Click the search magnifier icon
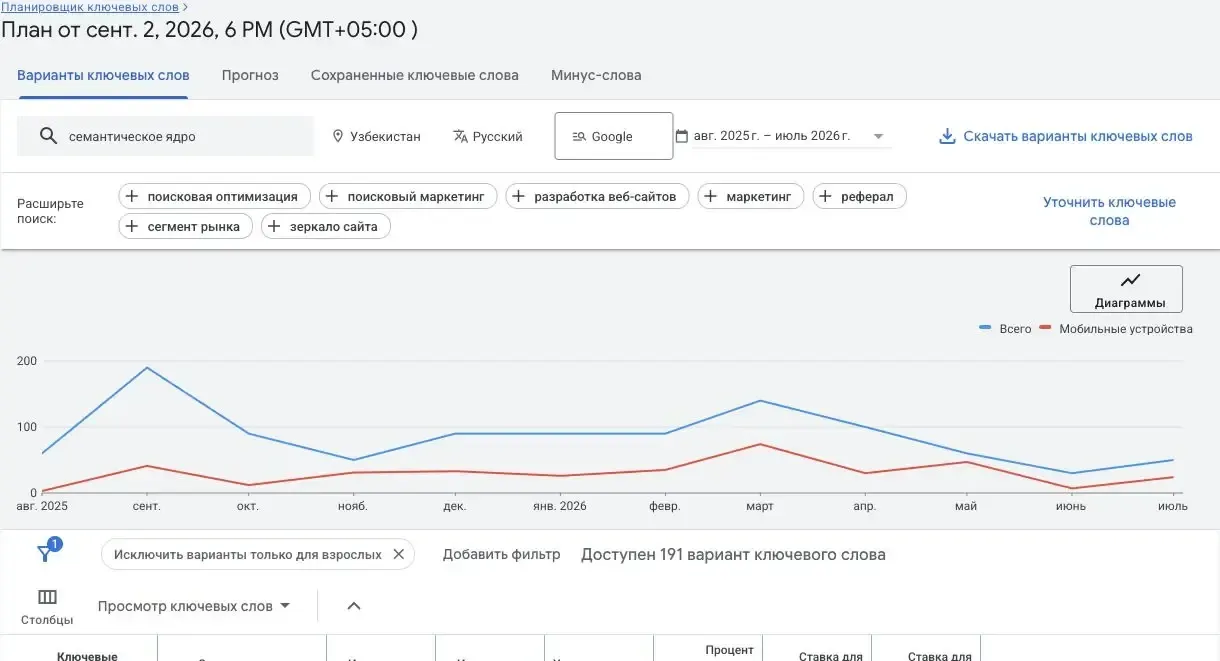 [x=48, y=136]
